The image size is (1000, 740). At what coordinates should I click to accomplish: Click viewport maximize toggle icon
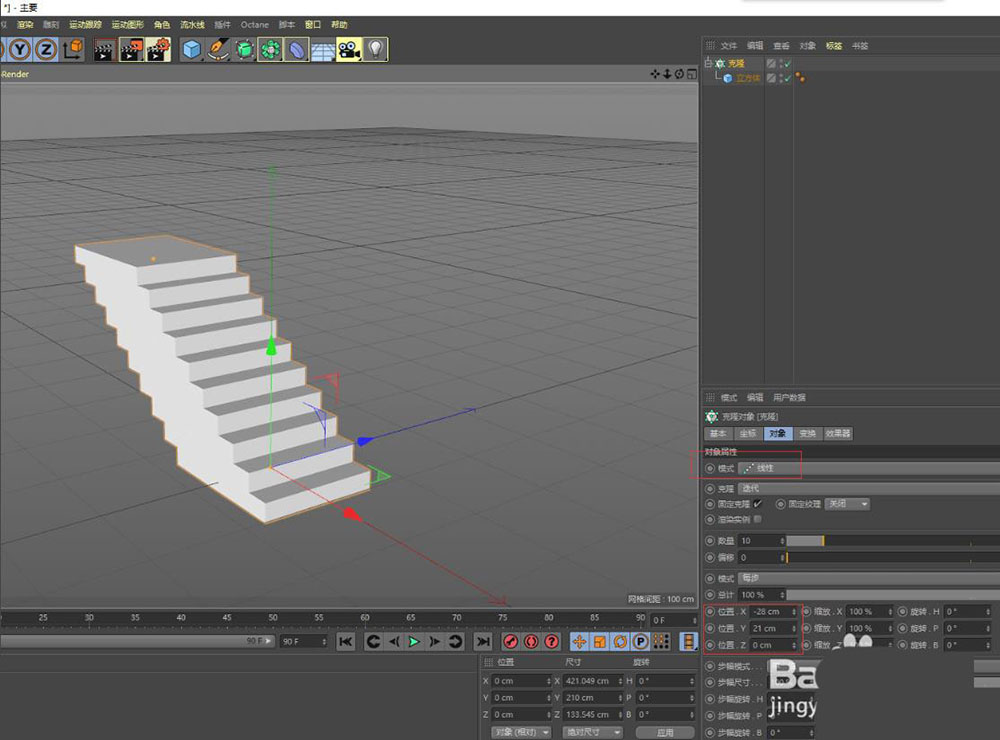click(x=691, y=74)
